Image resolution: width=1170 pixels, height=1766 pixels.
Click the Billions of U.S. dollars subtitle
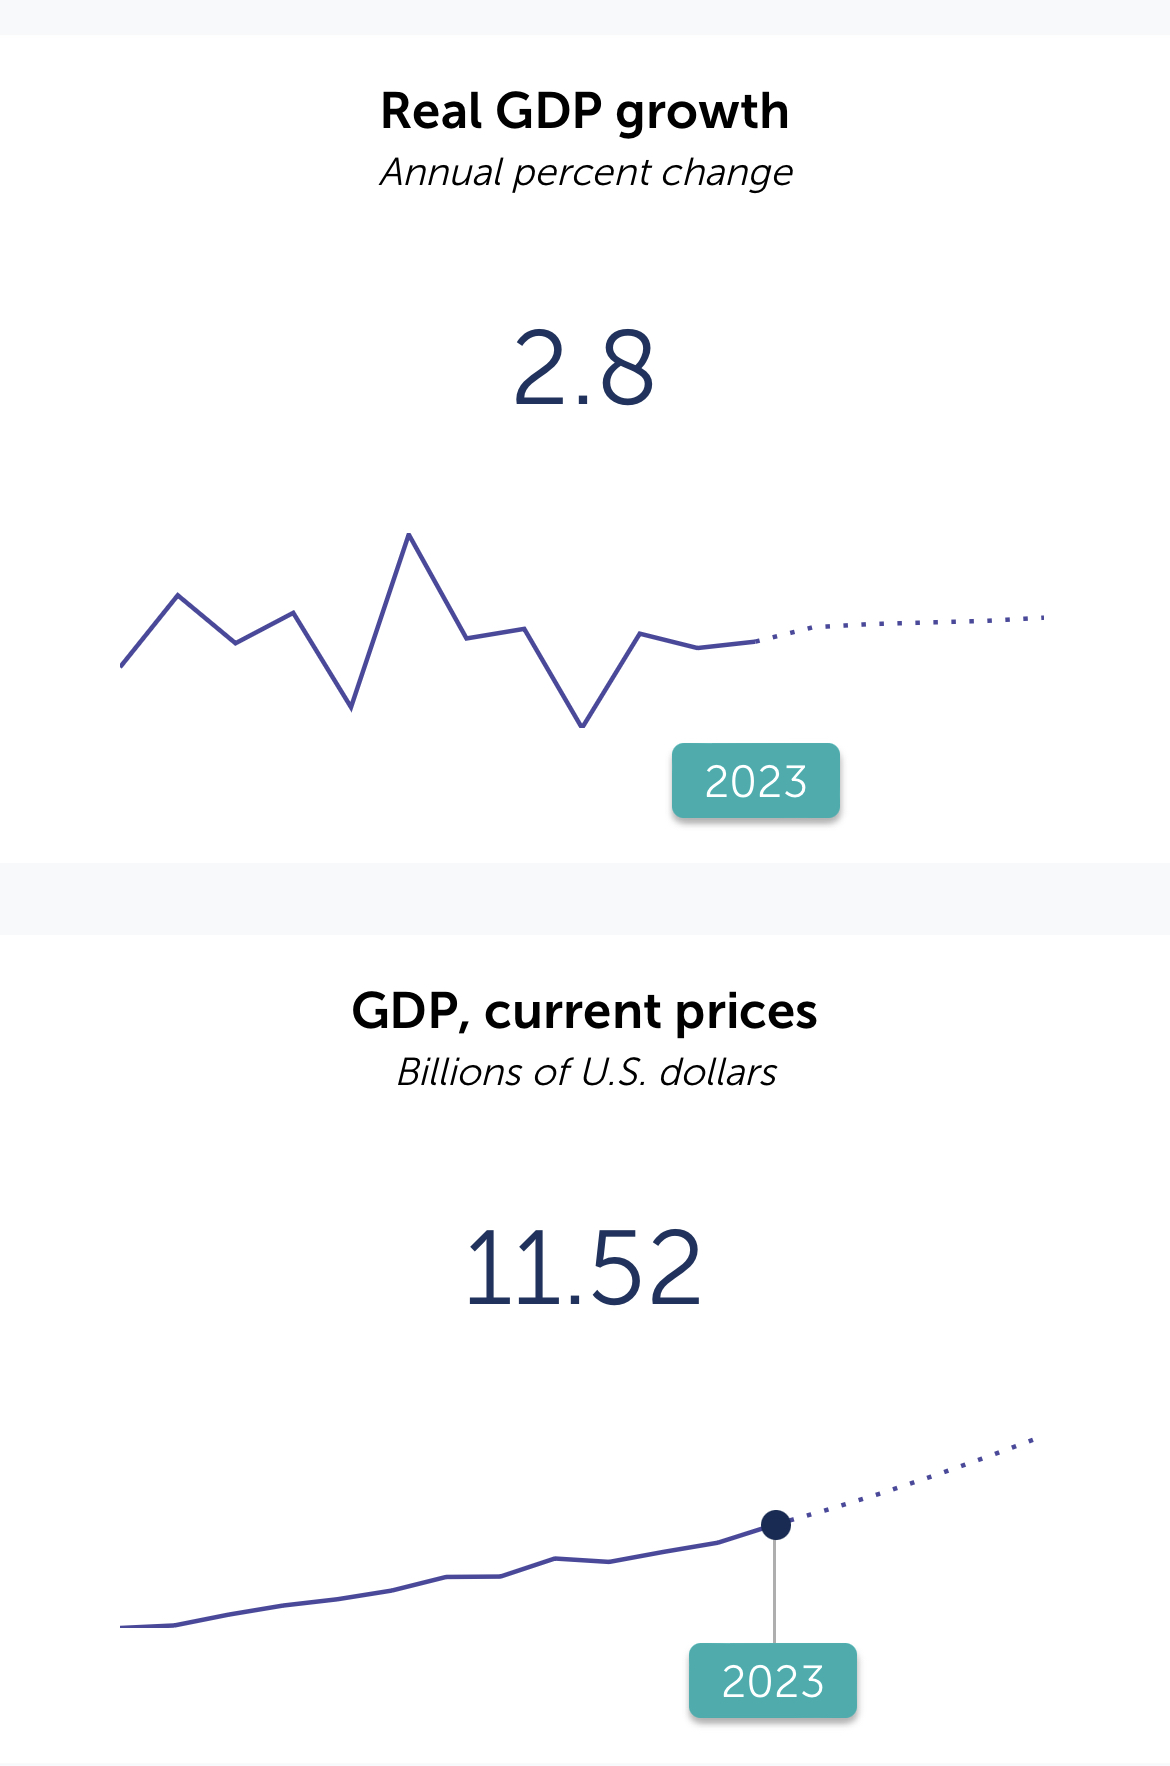(x=586, y=1072)
